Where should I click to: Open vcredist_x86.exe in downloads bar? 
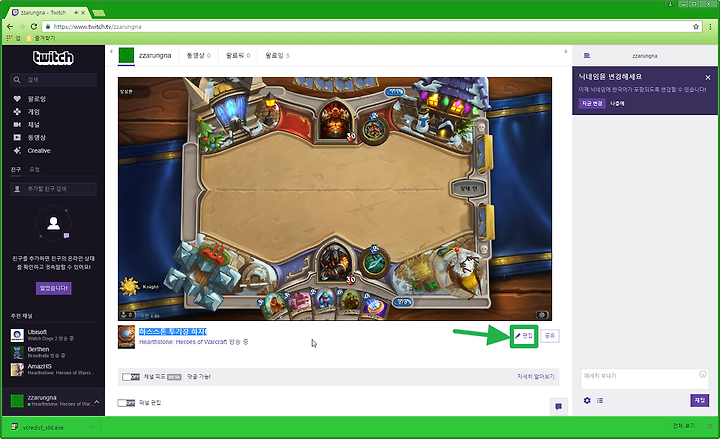(x=43, y=427)
